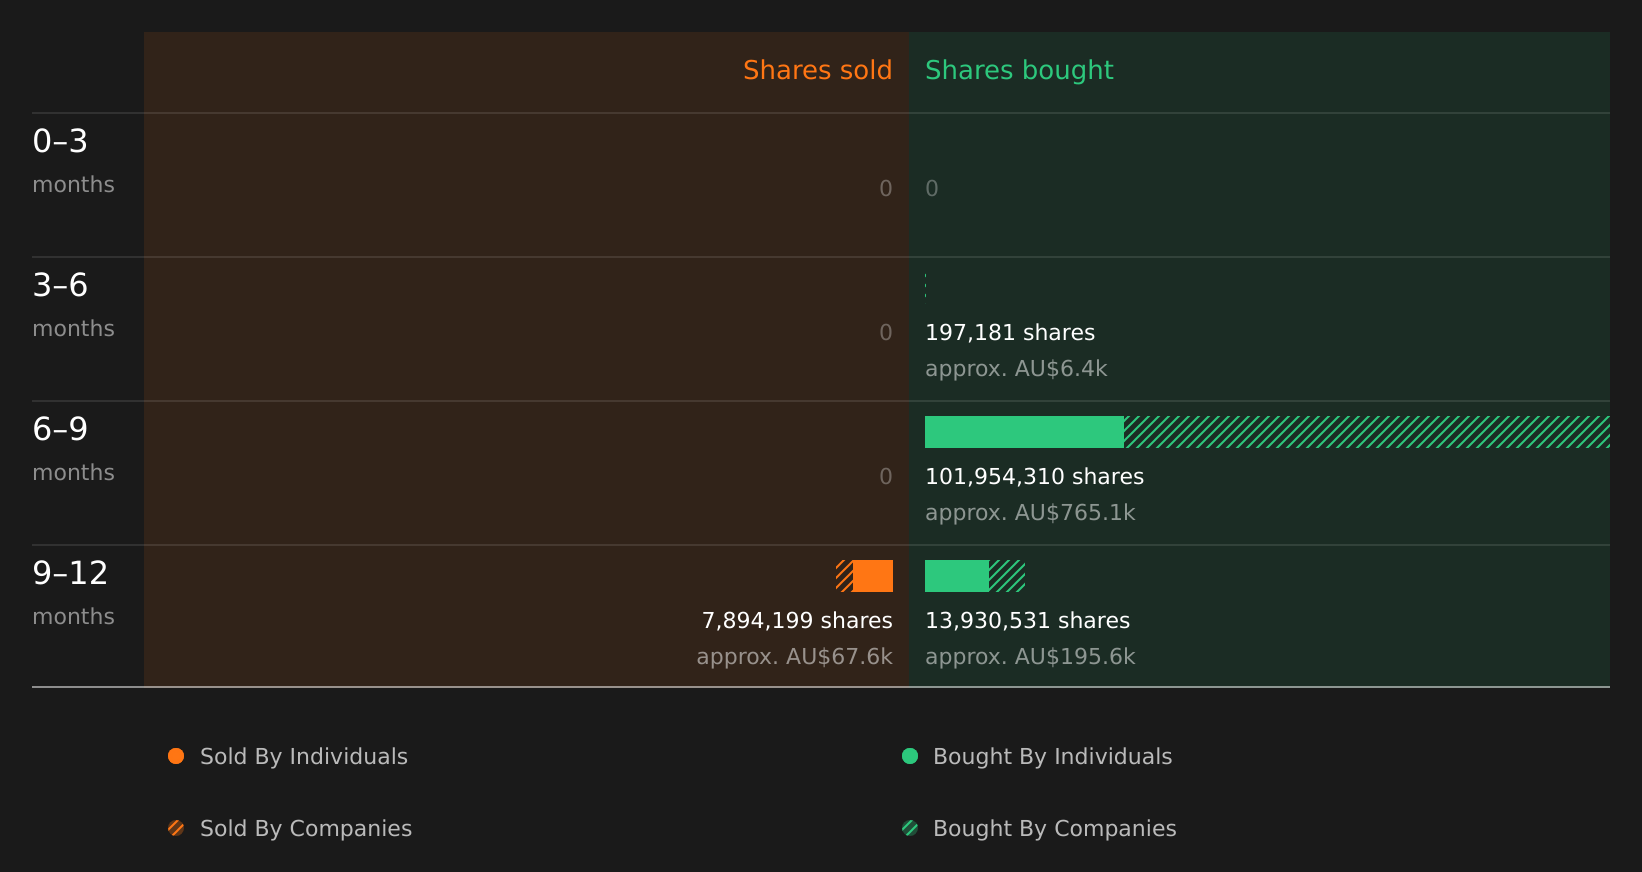This screenshot has height=872, width=1642.
Task: Click the solid orange bar in 9–12 months row
Action: (873, 576)
